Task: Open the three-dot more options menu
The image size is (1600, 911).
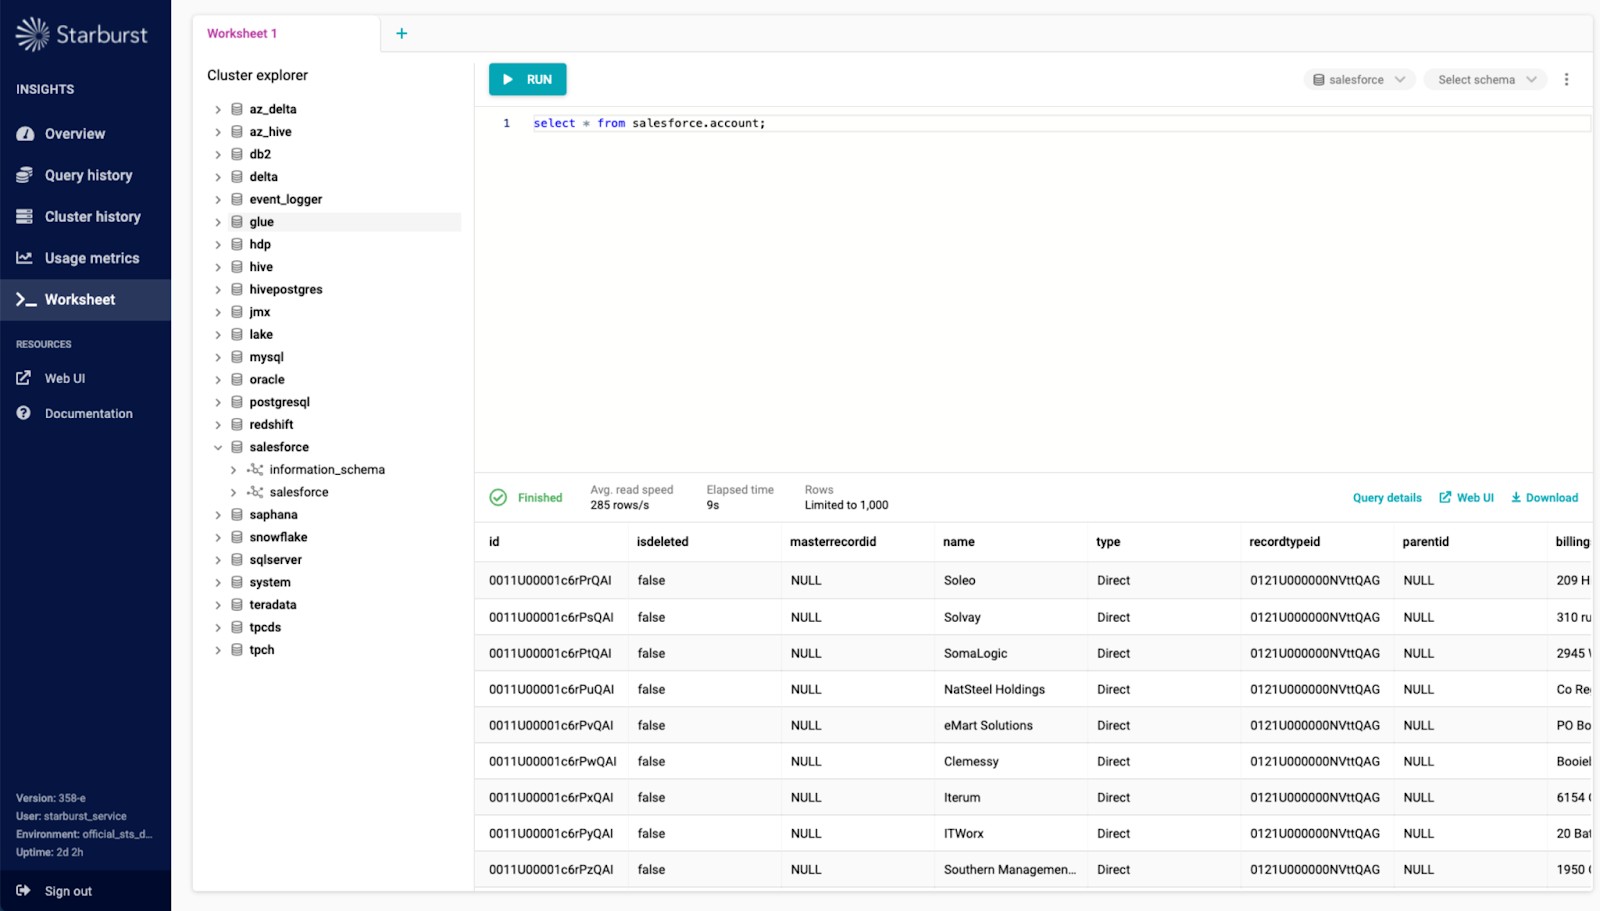Action: (1567, 80)
